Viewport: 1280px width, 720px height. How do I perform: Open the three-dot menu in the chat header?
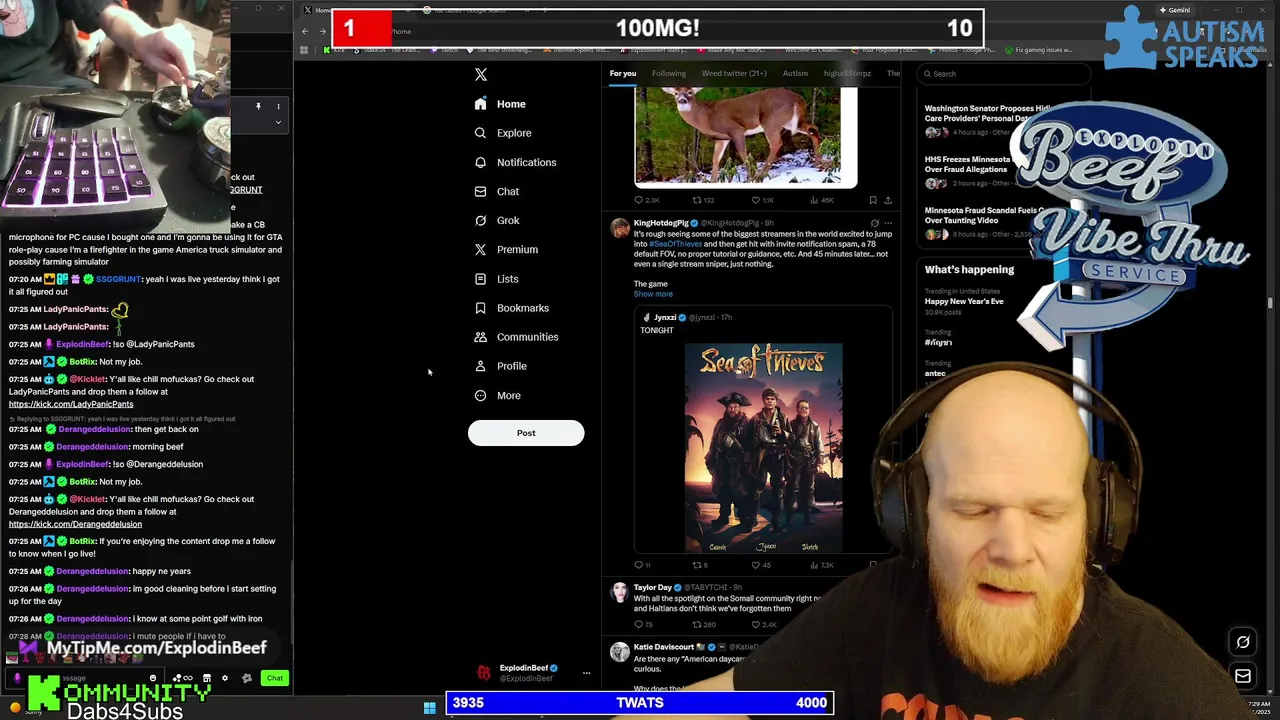[x=279, y=106]
